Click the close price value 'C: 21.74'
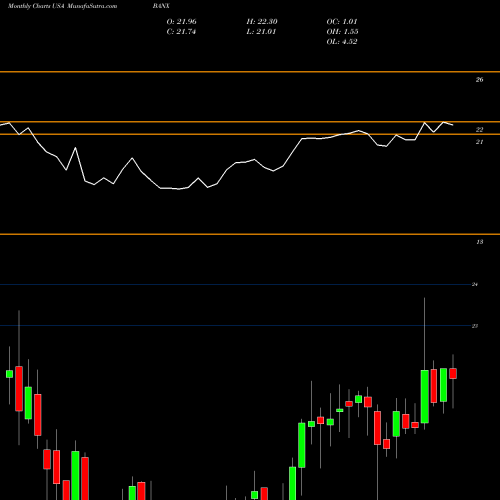 [x=181, y=32]
